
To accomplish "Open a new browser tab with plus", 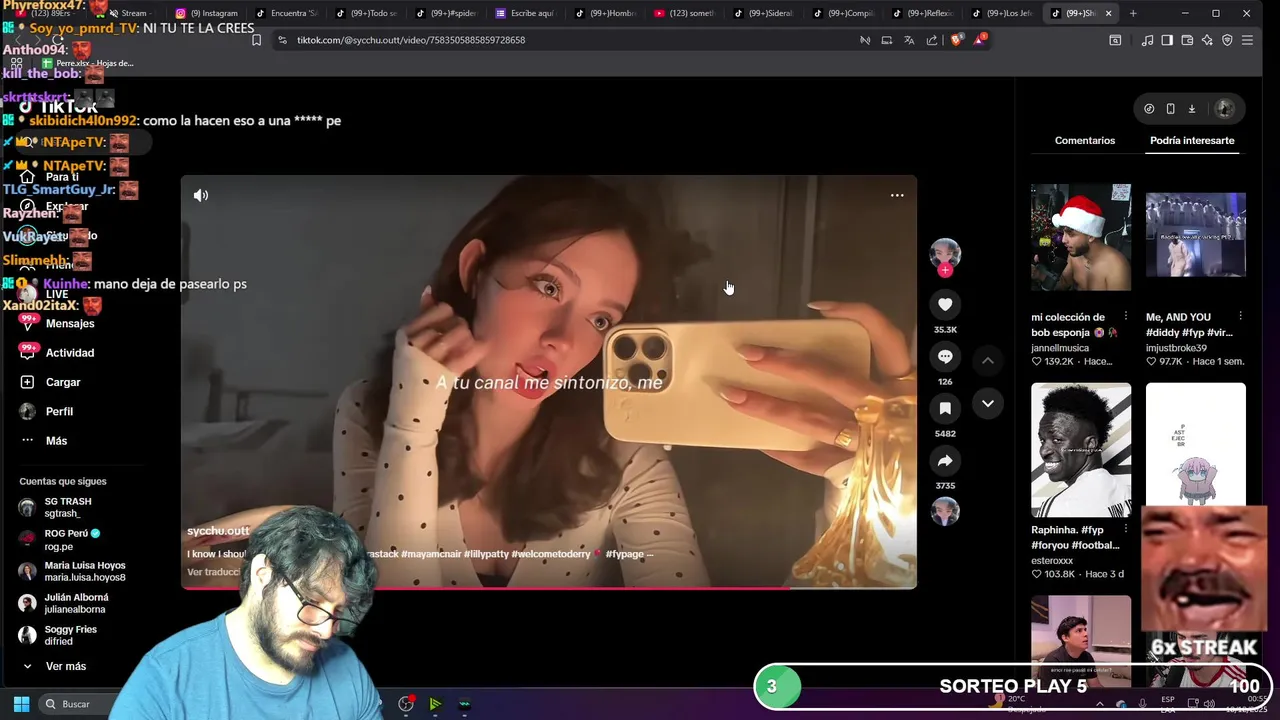I will (x=1133, y=13).
